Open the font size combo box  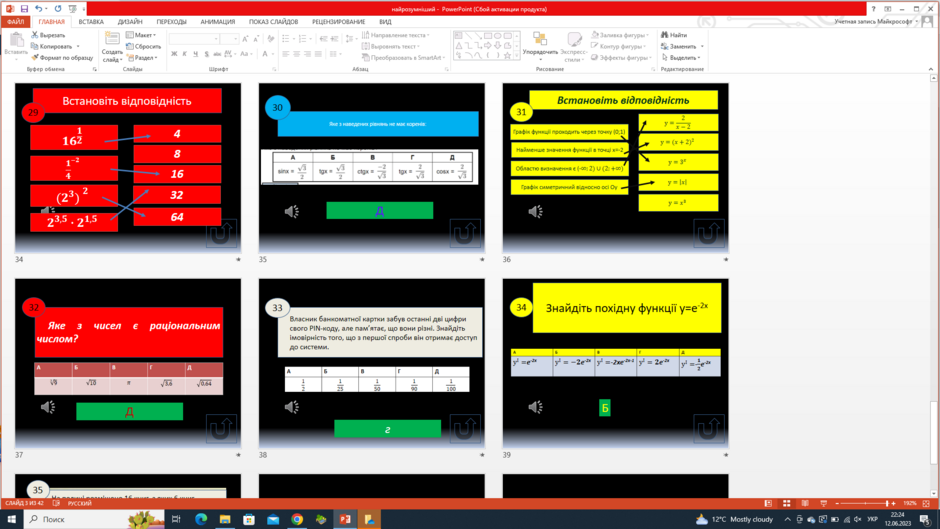pyautogui.click(x=230, y=38)
